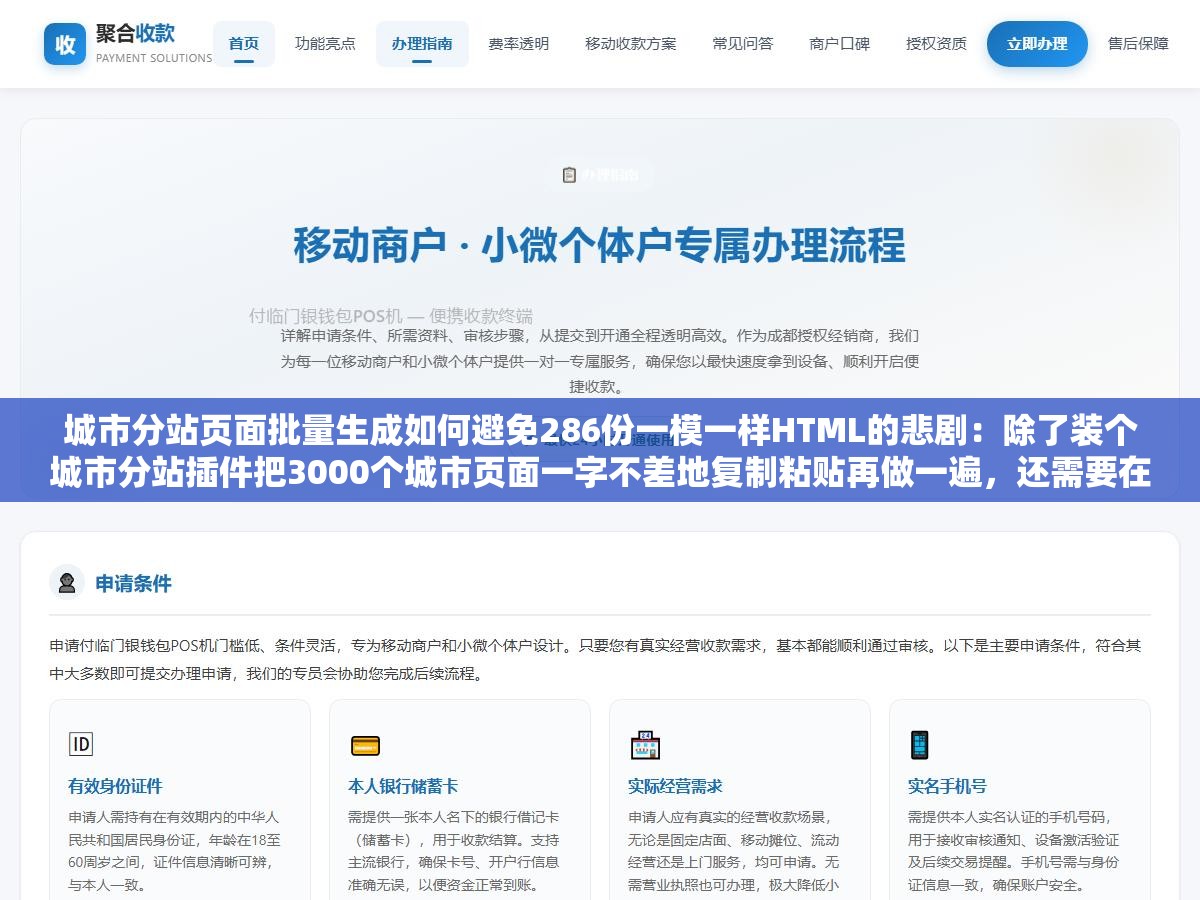
Task: Click the hero title 移动商户 · 小微个体户专属办理流程
Action: click(x=599, y=246)
